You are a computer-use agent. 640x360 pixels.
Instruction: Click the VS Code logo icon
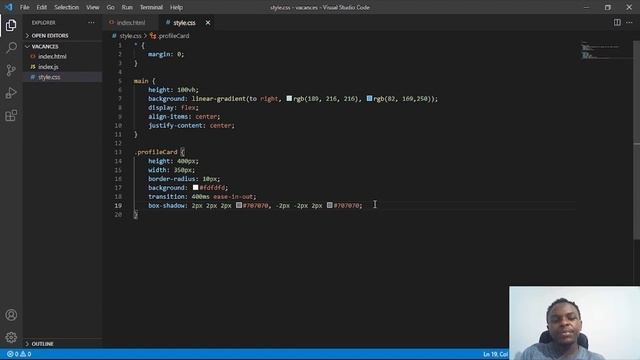click(9, 7)
